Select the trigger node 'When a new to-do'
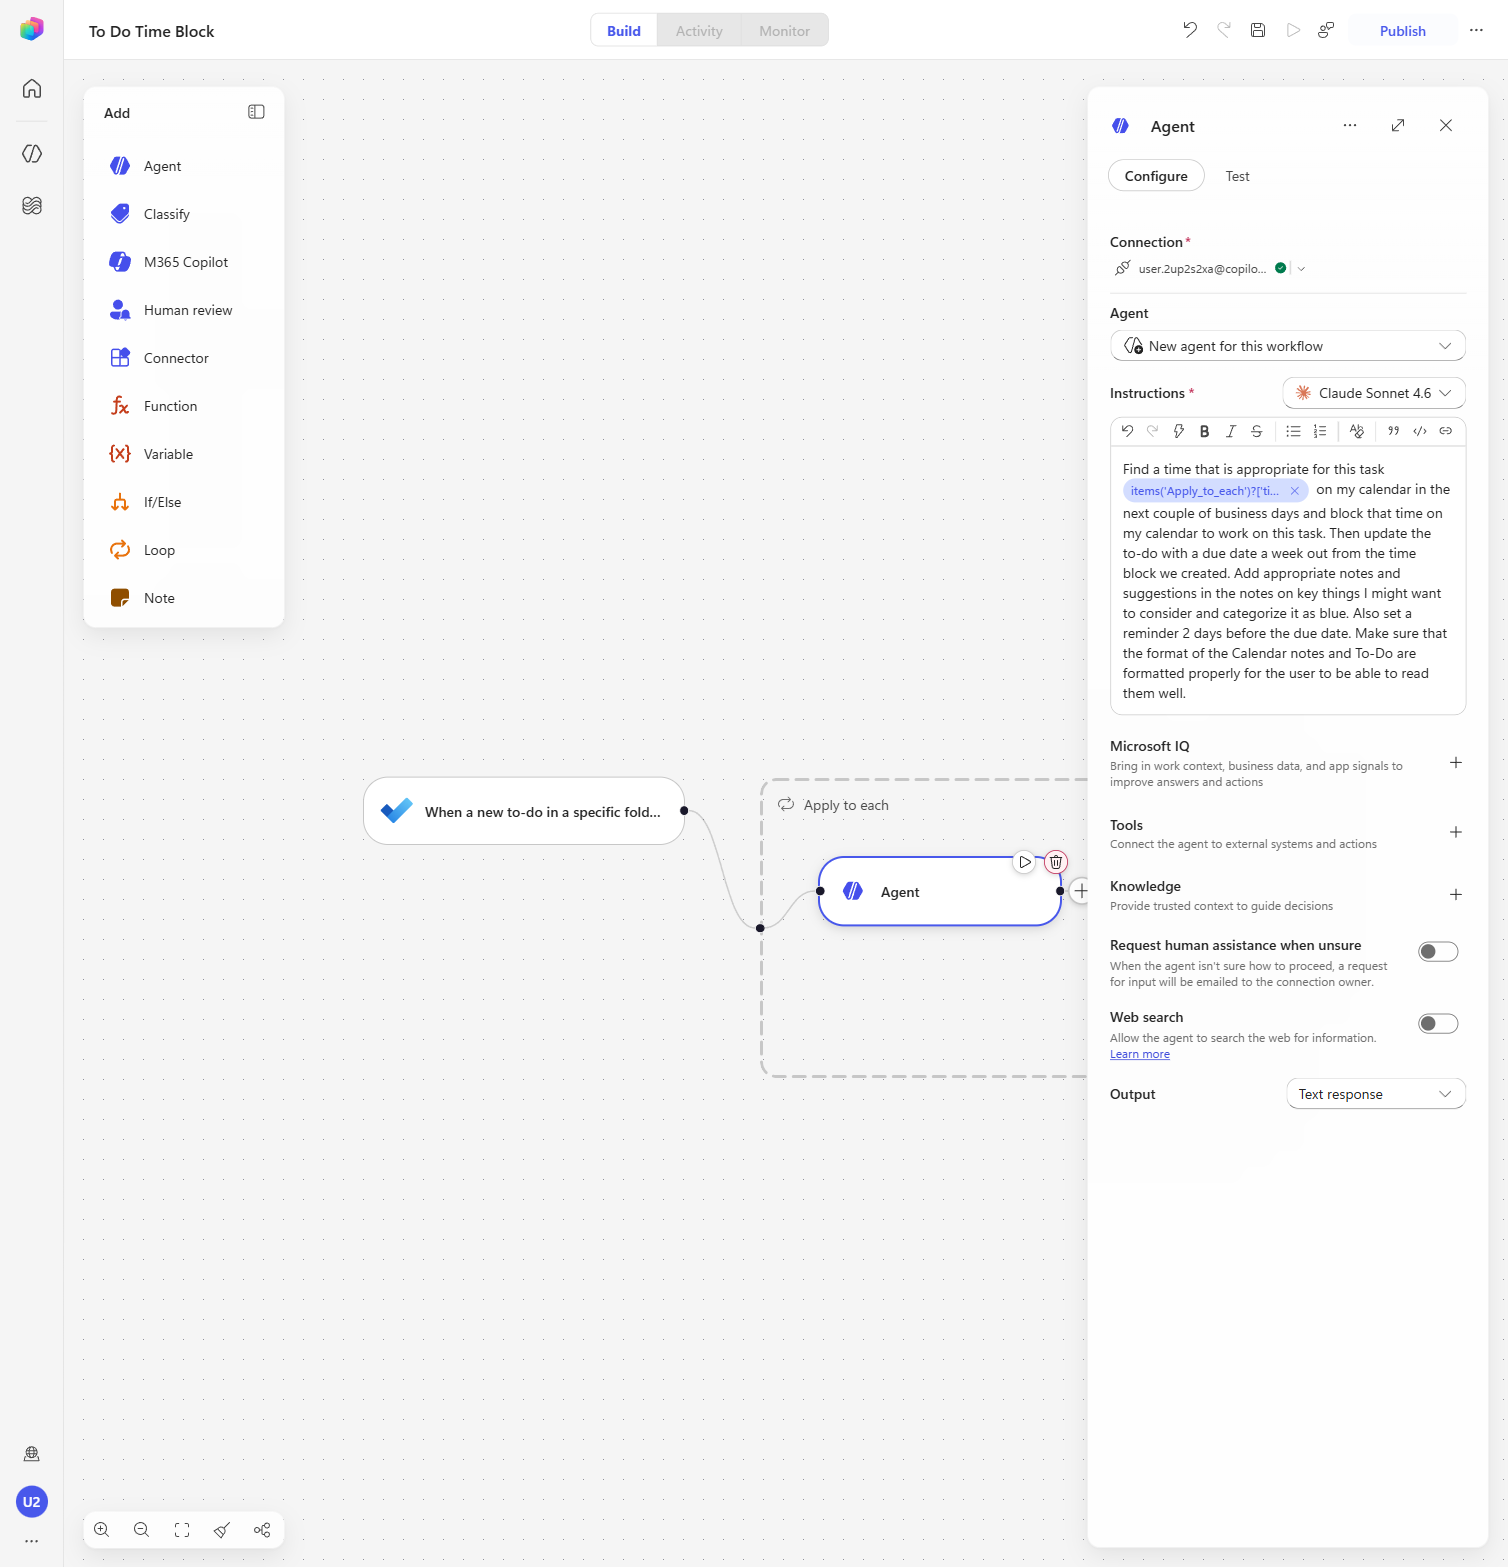Viewport: 1508px width, 1567px height. [x=524, y=811]
